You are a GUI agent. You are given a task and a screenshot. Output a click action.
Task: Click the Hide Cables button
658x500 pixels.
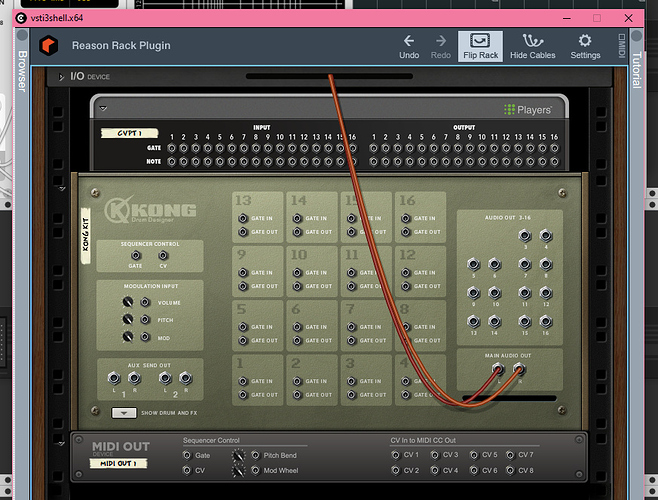point(533,47)
